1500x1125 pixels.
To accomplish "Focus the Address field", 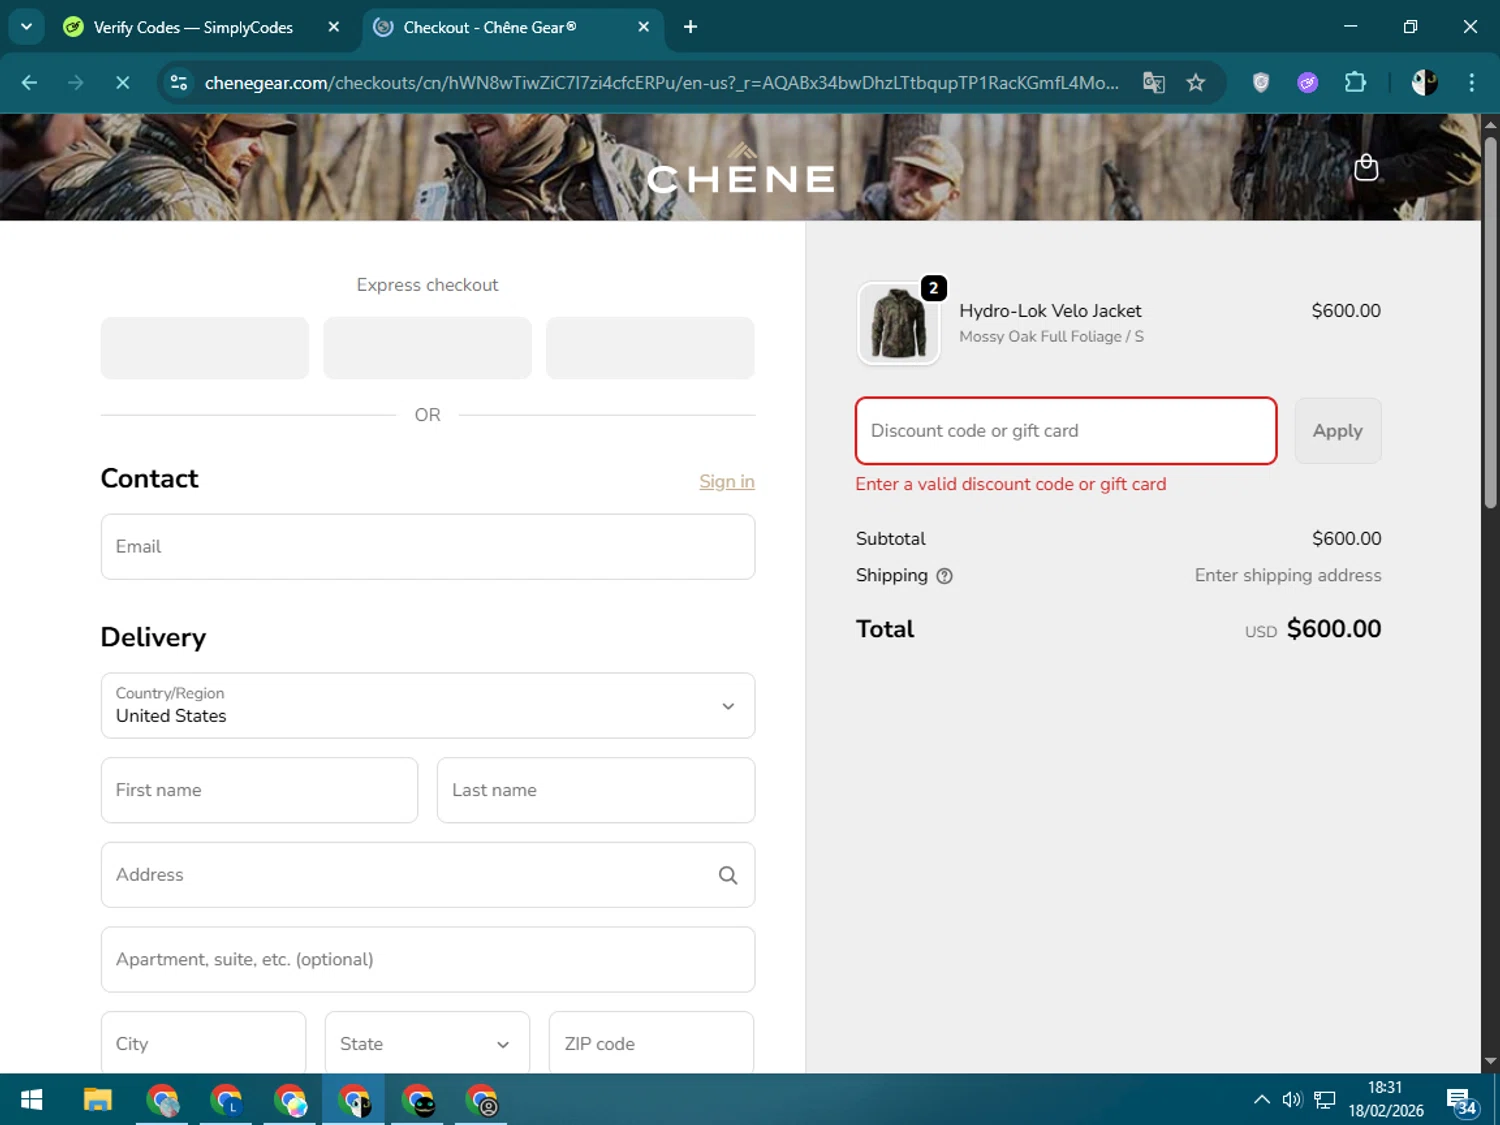I will click(428, 875).
